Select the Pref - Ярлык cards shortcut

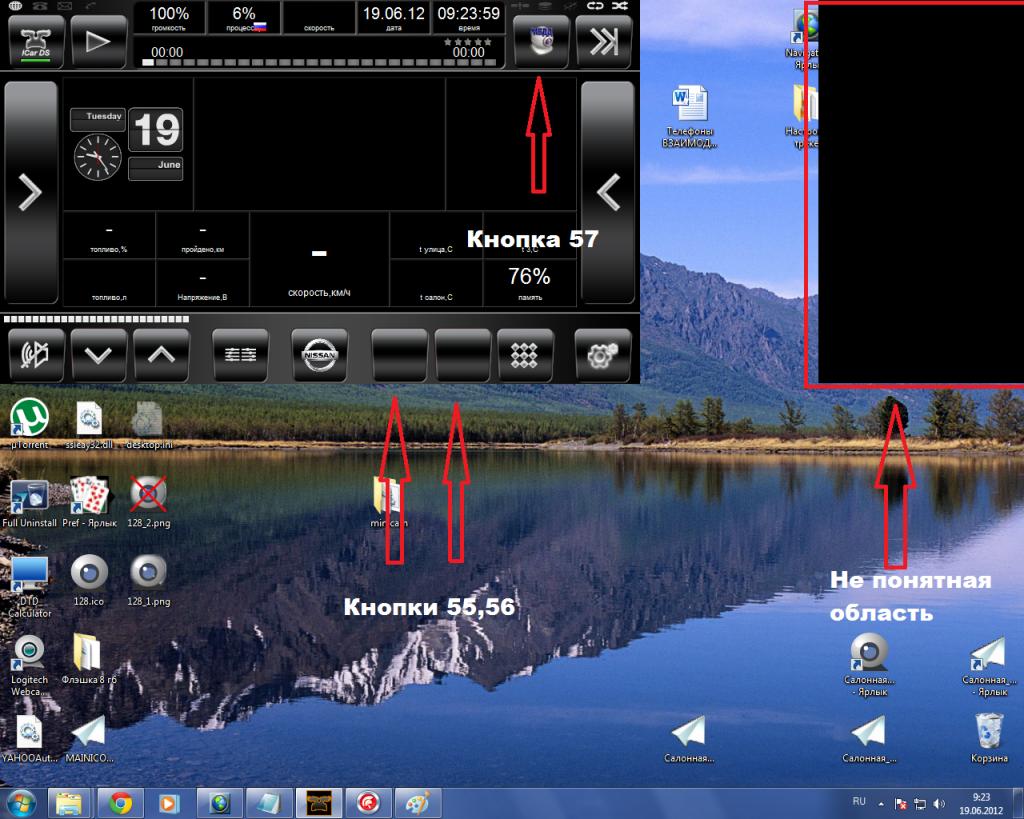(x=89, y=503)
